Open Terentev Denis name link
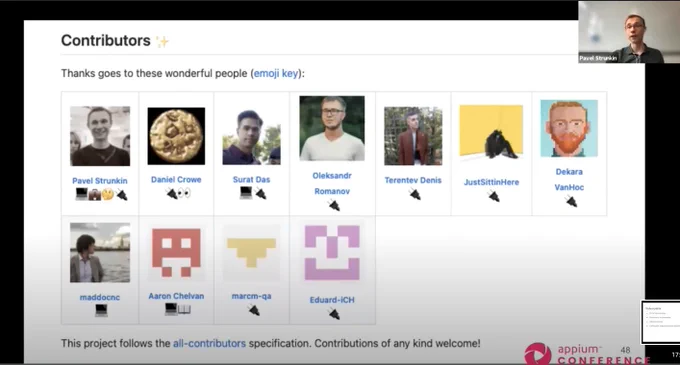Screen dimensions: 680x365 pos(413,180)
